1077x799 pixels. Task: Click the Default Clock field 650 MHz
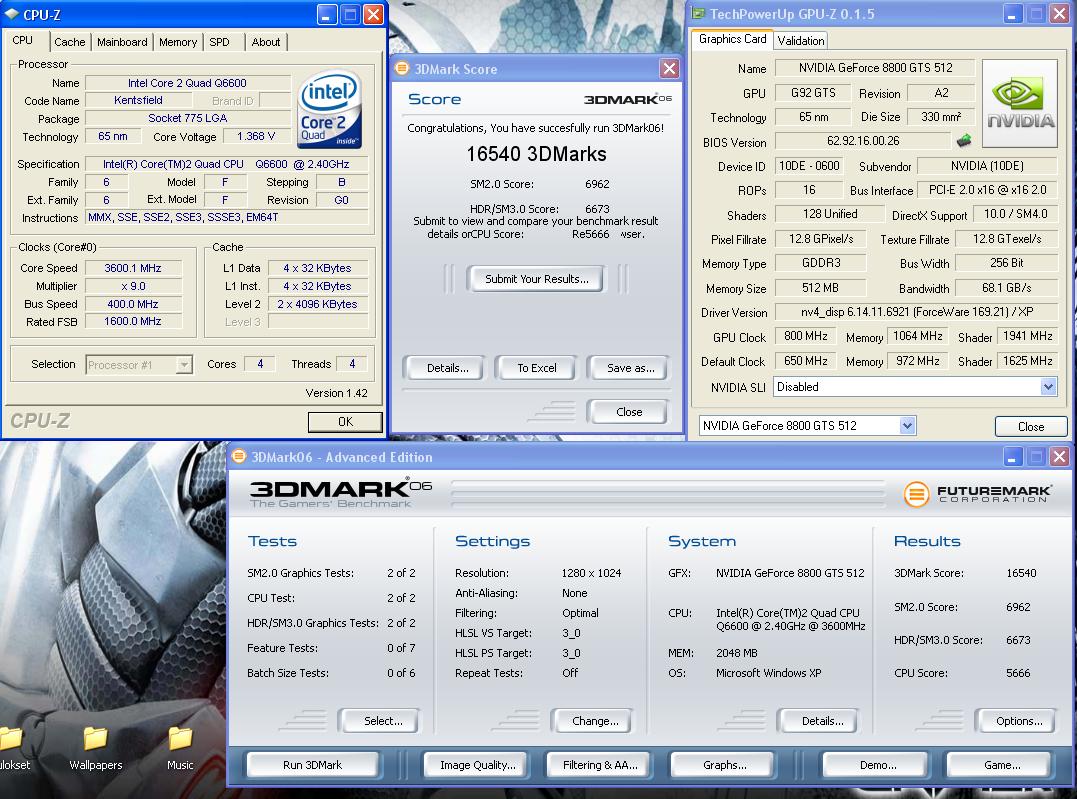click(x=805, y=361)
